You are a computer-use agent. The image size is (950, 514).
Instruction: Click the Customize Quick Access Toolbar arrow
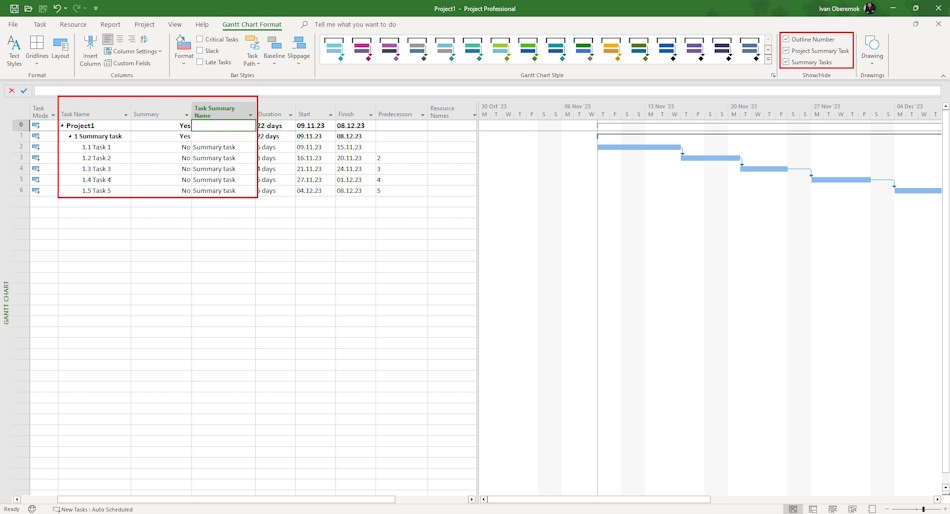point(96,8)
